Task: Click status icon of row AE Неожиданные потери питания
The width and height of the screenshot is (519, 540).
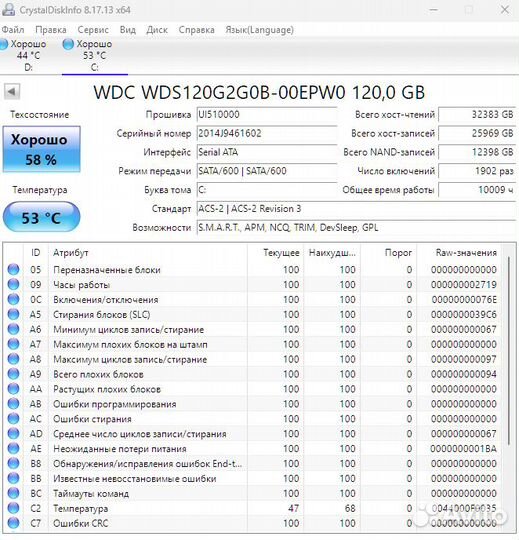Action: [x=13, y=448]
